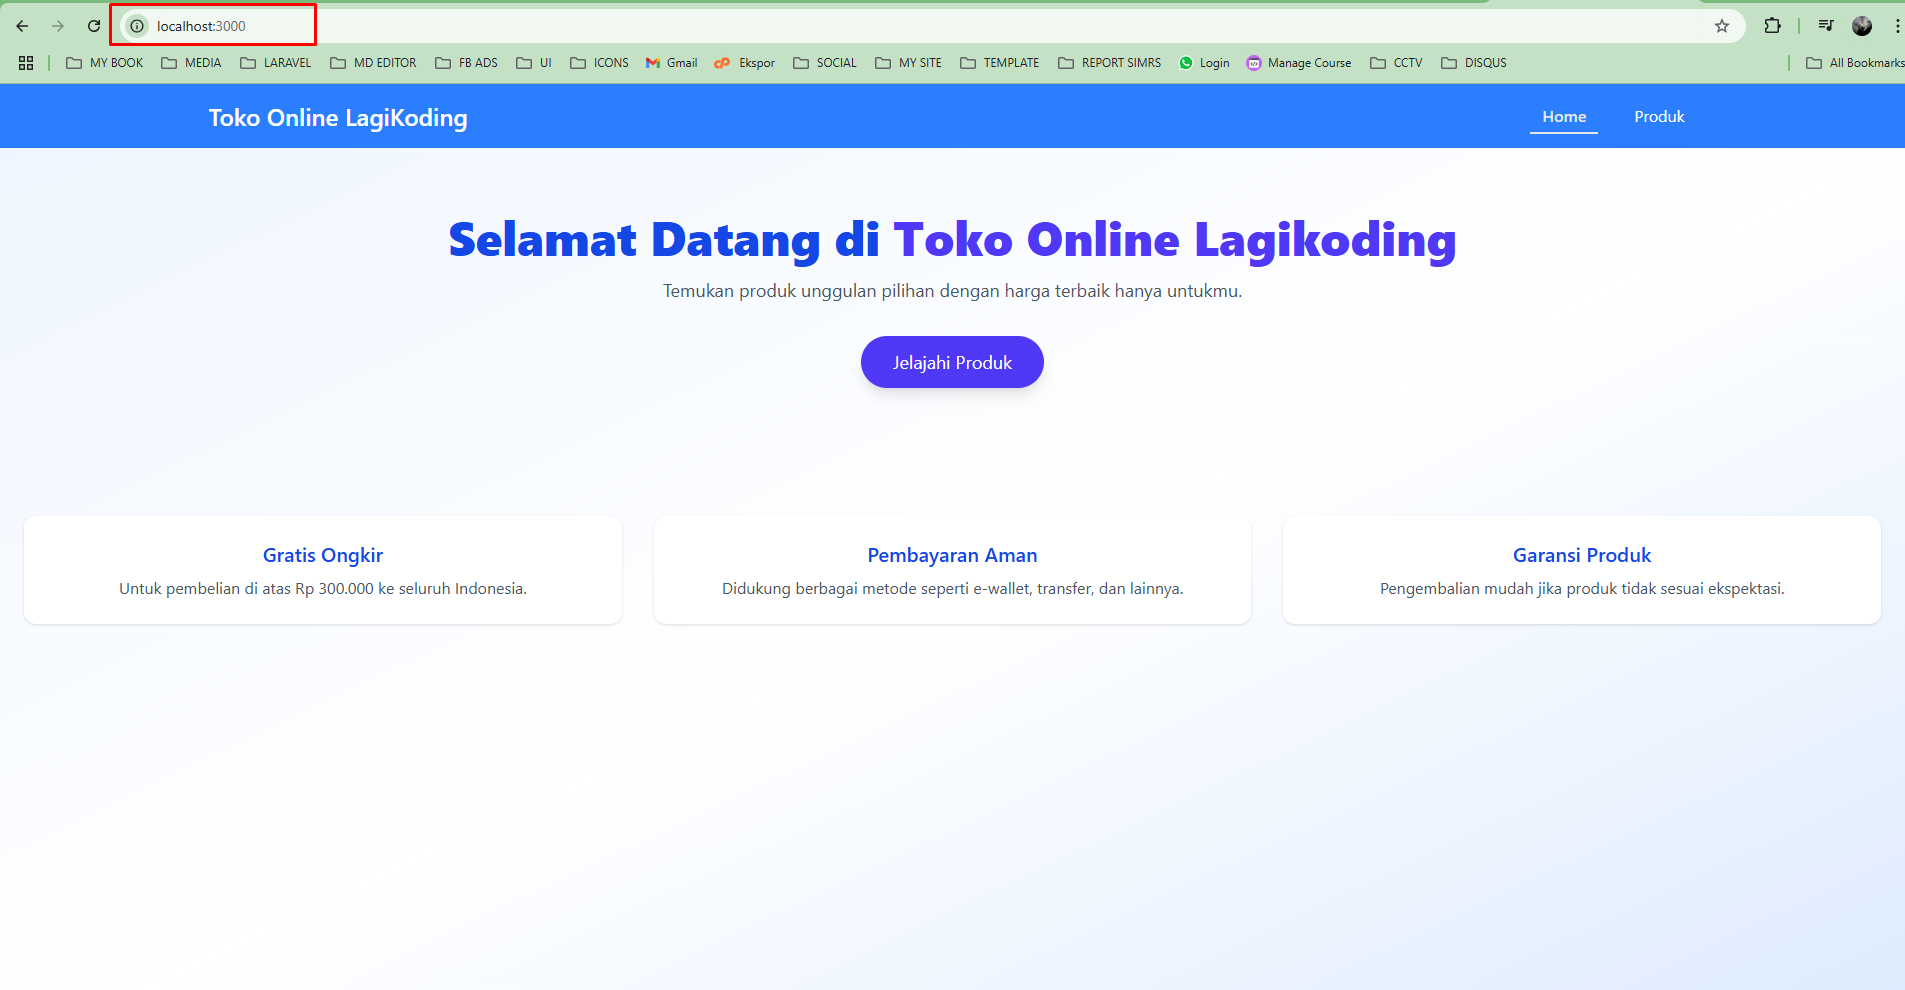This screenshot has height=990, width=1905.
Task: Click the Jelajahi Produk button
Action: click(951, 362)
